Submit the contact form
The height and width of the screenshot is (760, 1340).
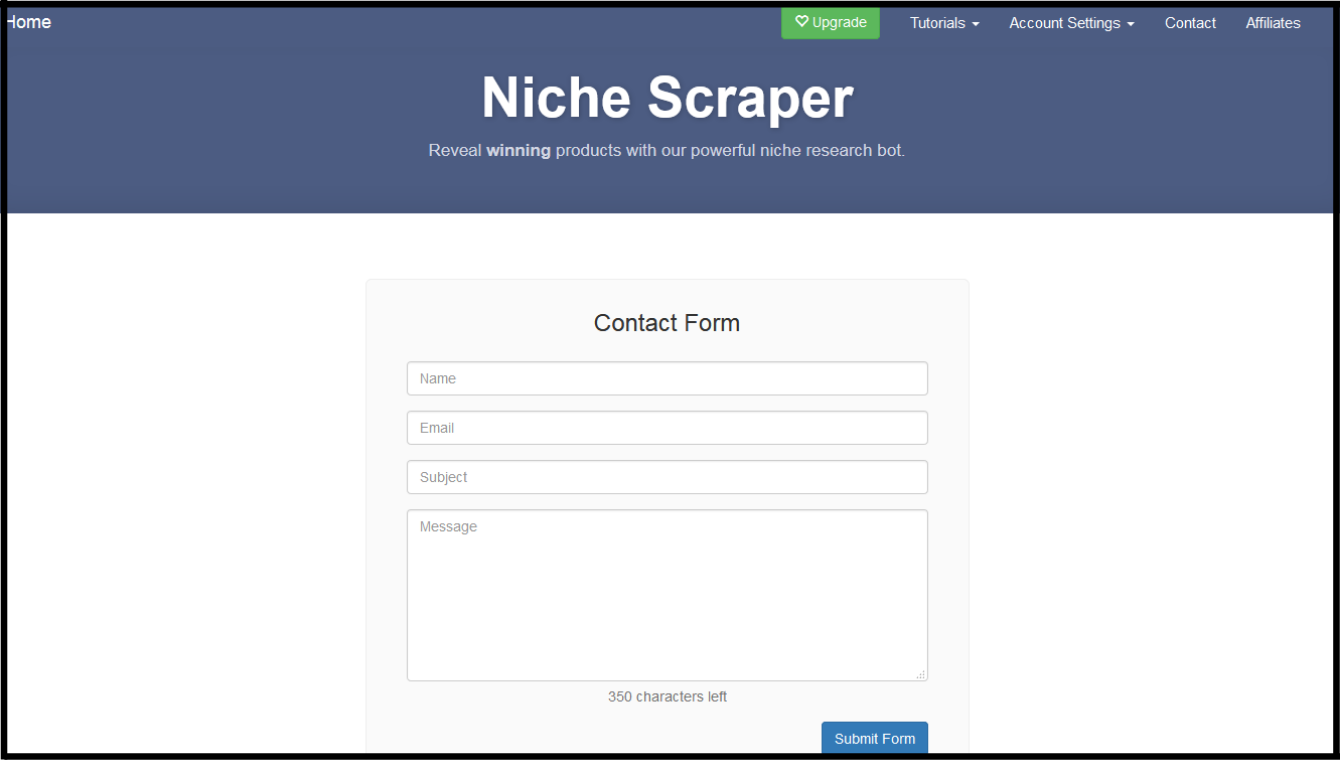tap(875, 738)
